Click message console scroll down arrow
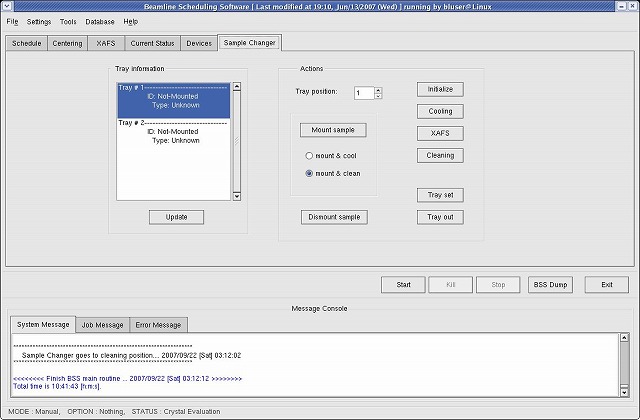 tap(624, 393)
